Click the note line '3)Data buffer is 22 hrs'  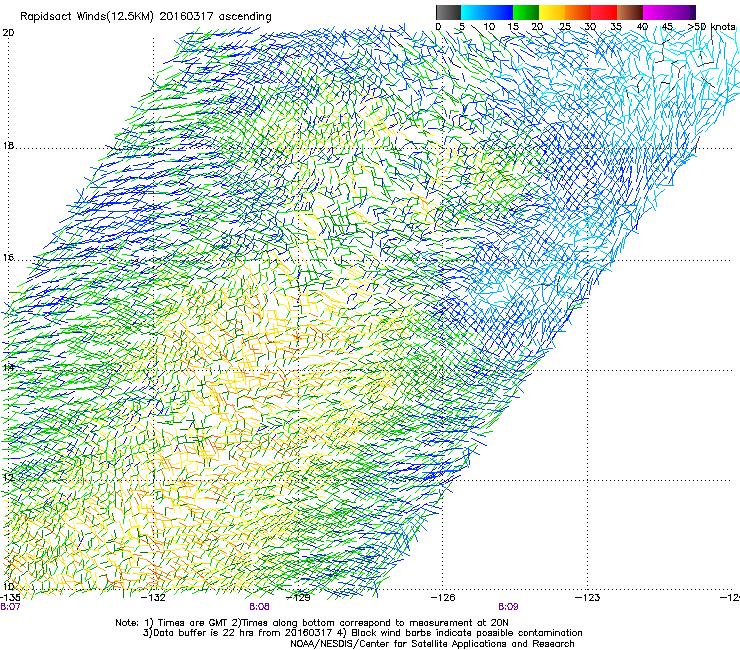point(362,633)
